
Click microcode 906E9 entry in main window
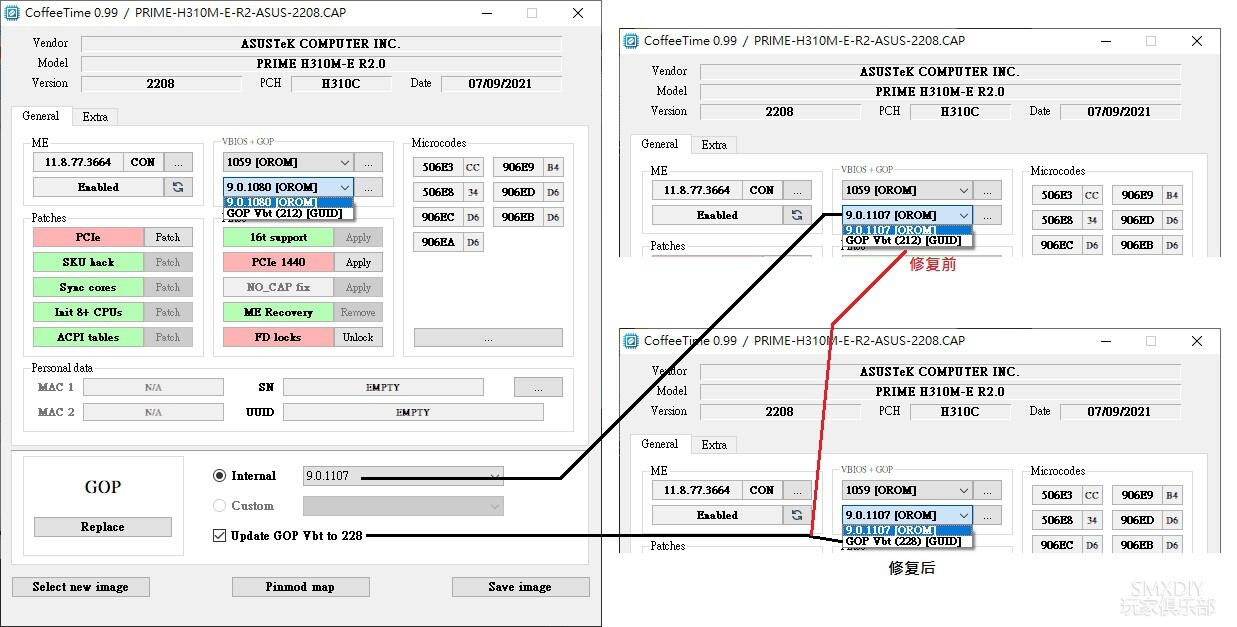(x=518, y=167)
